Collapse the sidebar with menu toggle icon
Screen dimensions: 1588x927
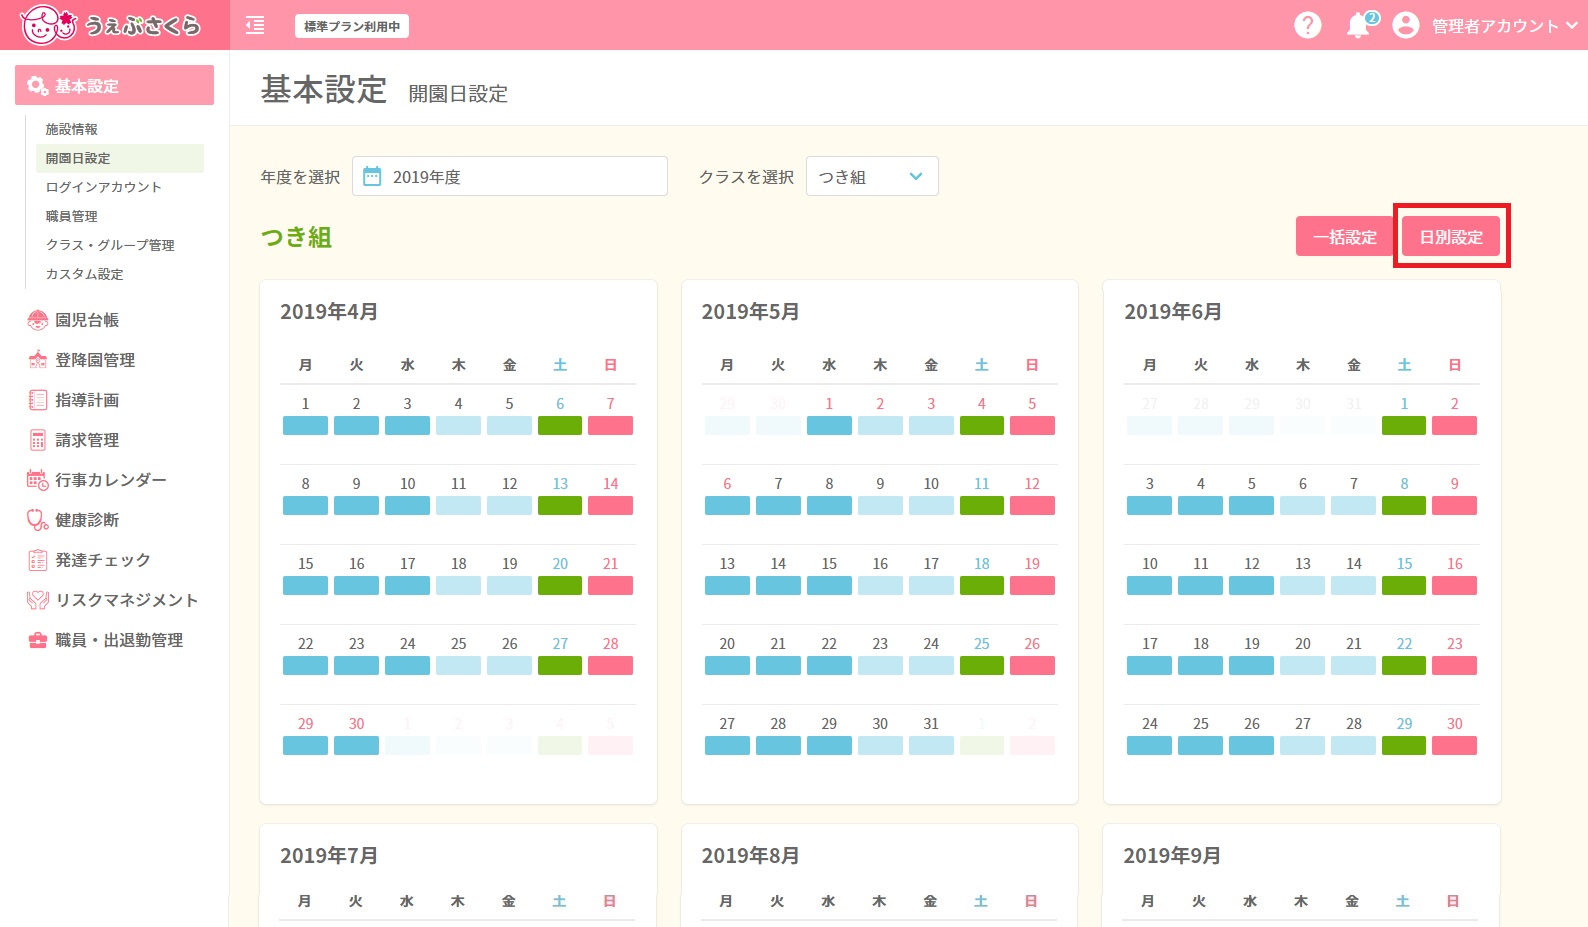[255, 25]
